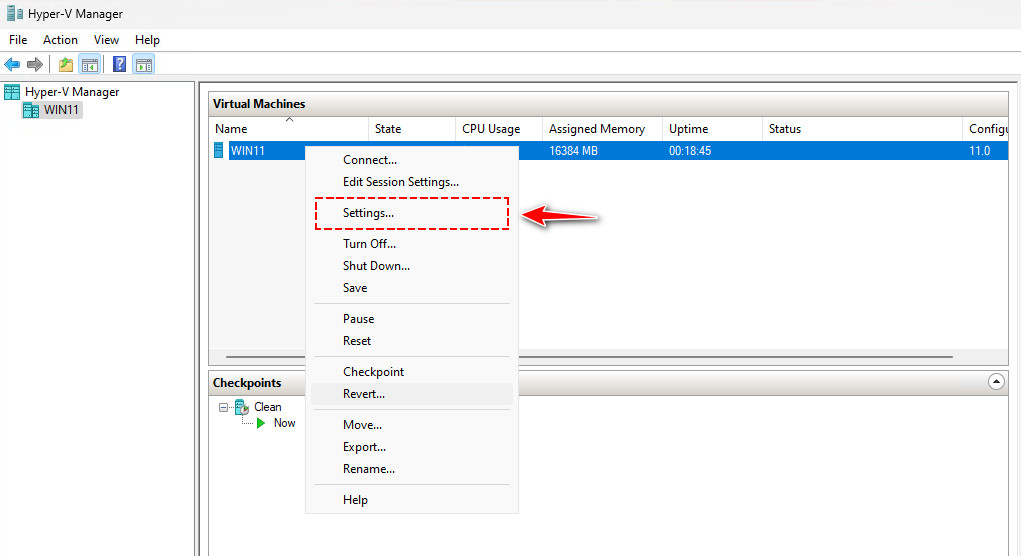The height and width of the screenshot is (556, 1021).
Task: Click the WIN11 name in VM list
Action: (x=248, y=150)
